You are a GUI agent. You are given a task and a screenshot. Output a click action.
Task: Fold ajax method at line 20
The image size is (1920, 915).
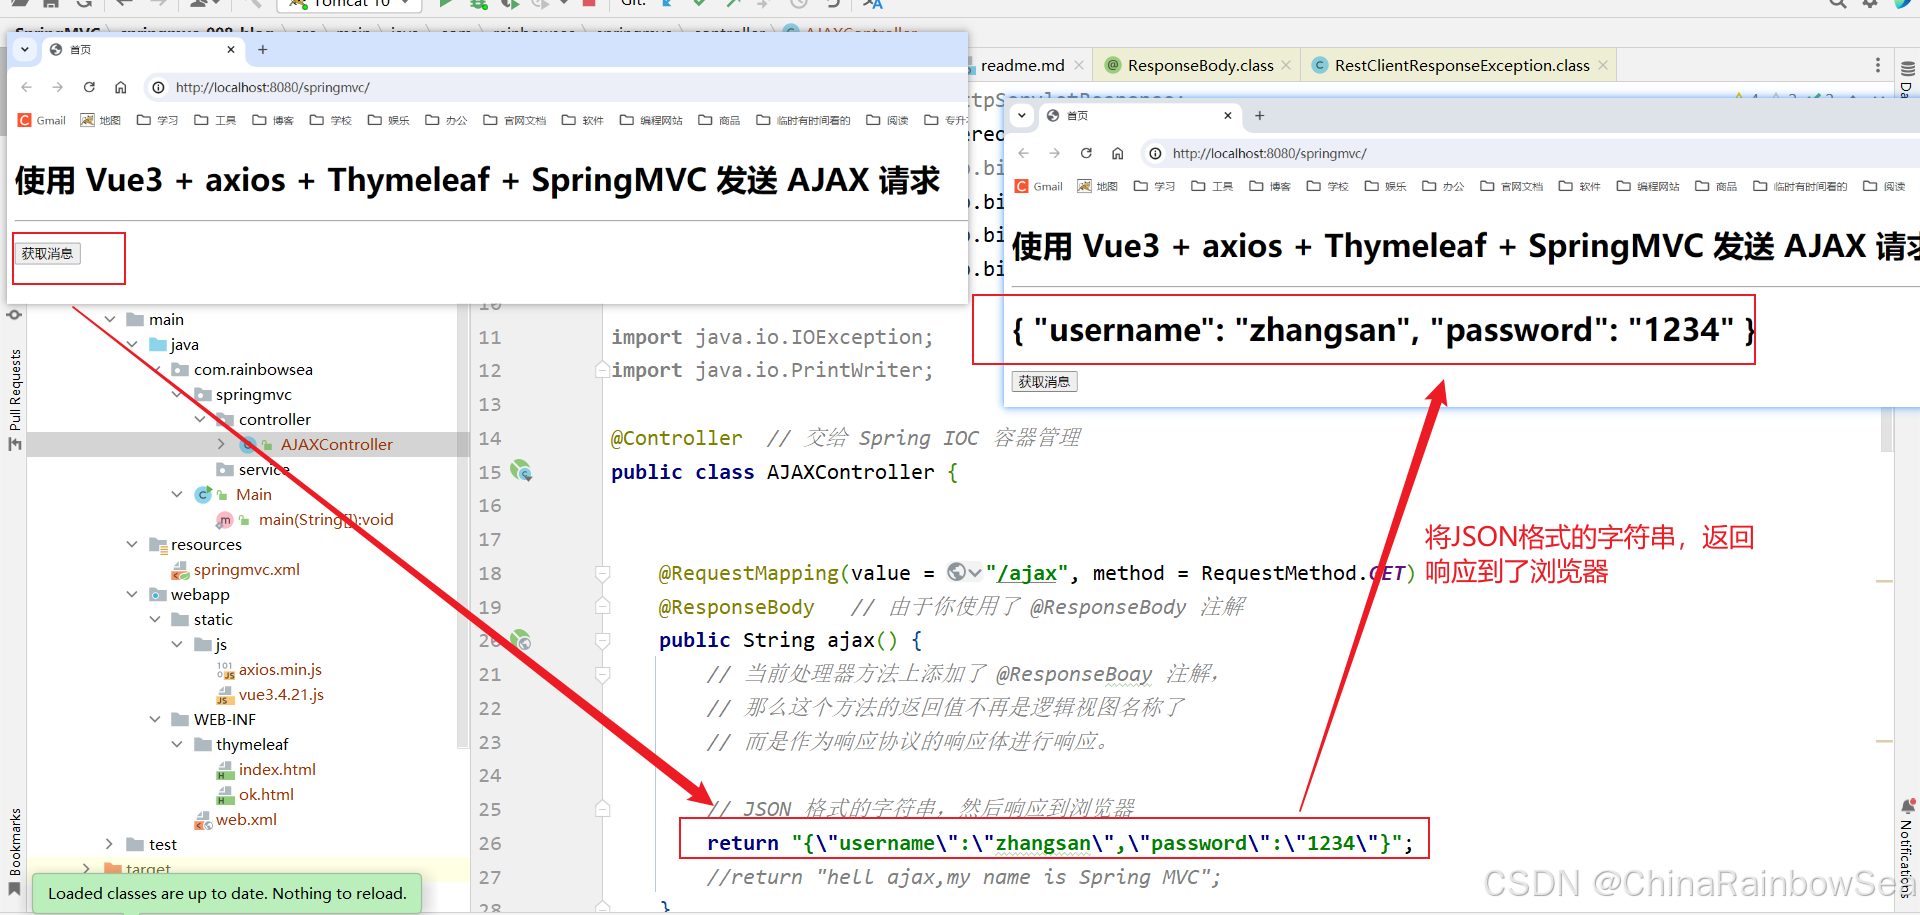[x=603, y=640]
